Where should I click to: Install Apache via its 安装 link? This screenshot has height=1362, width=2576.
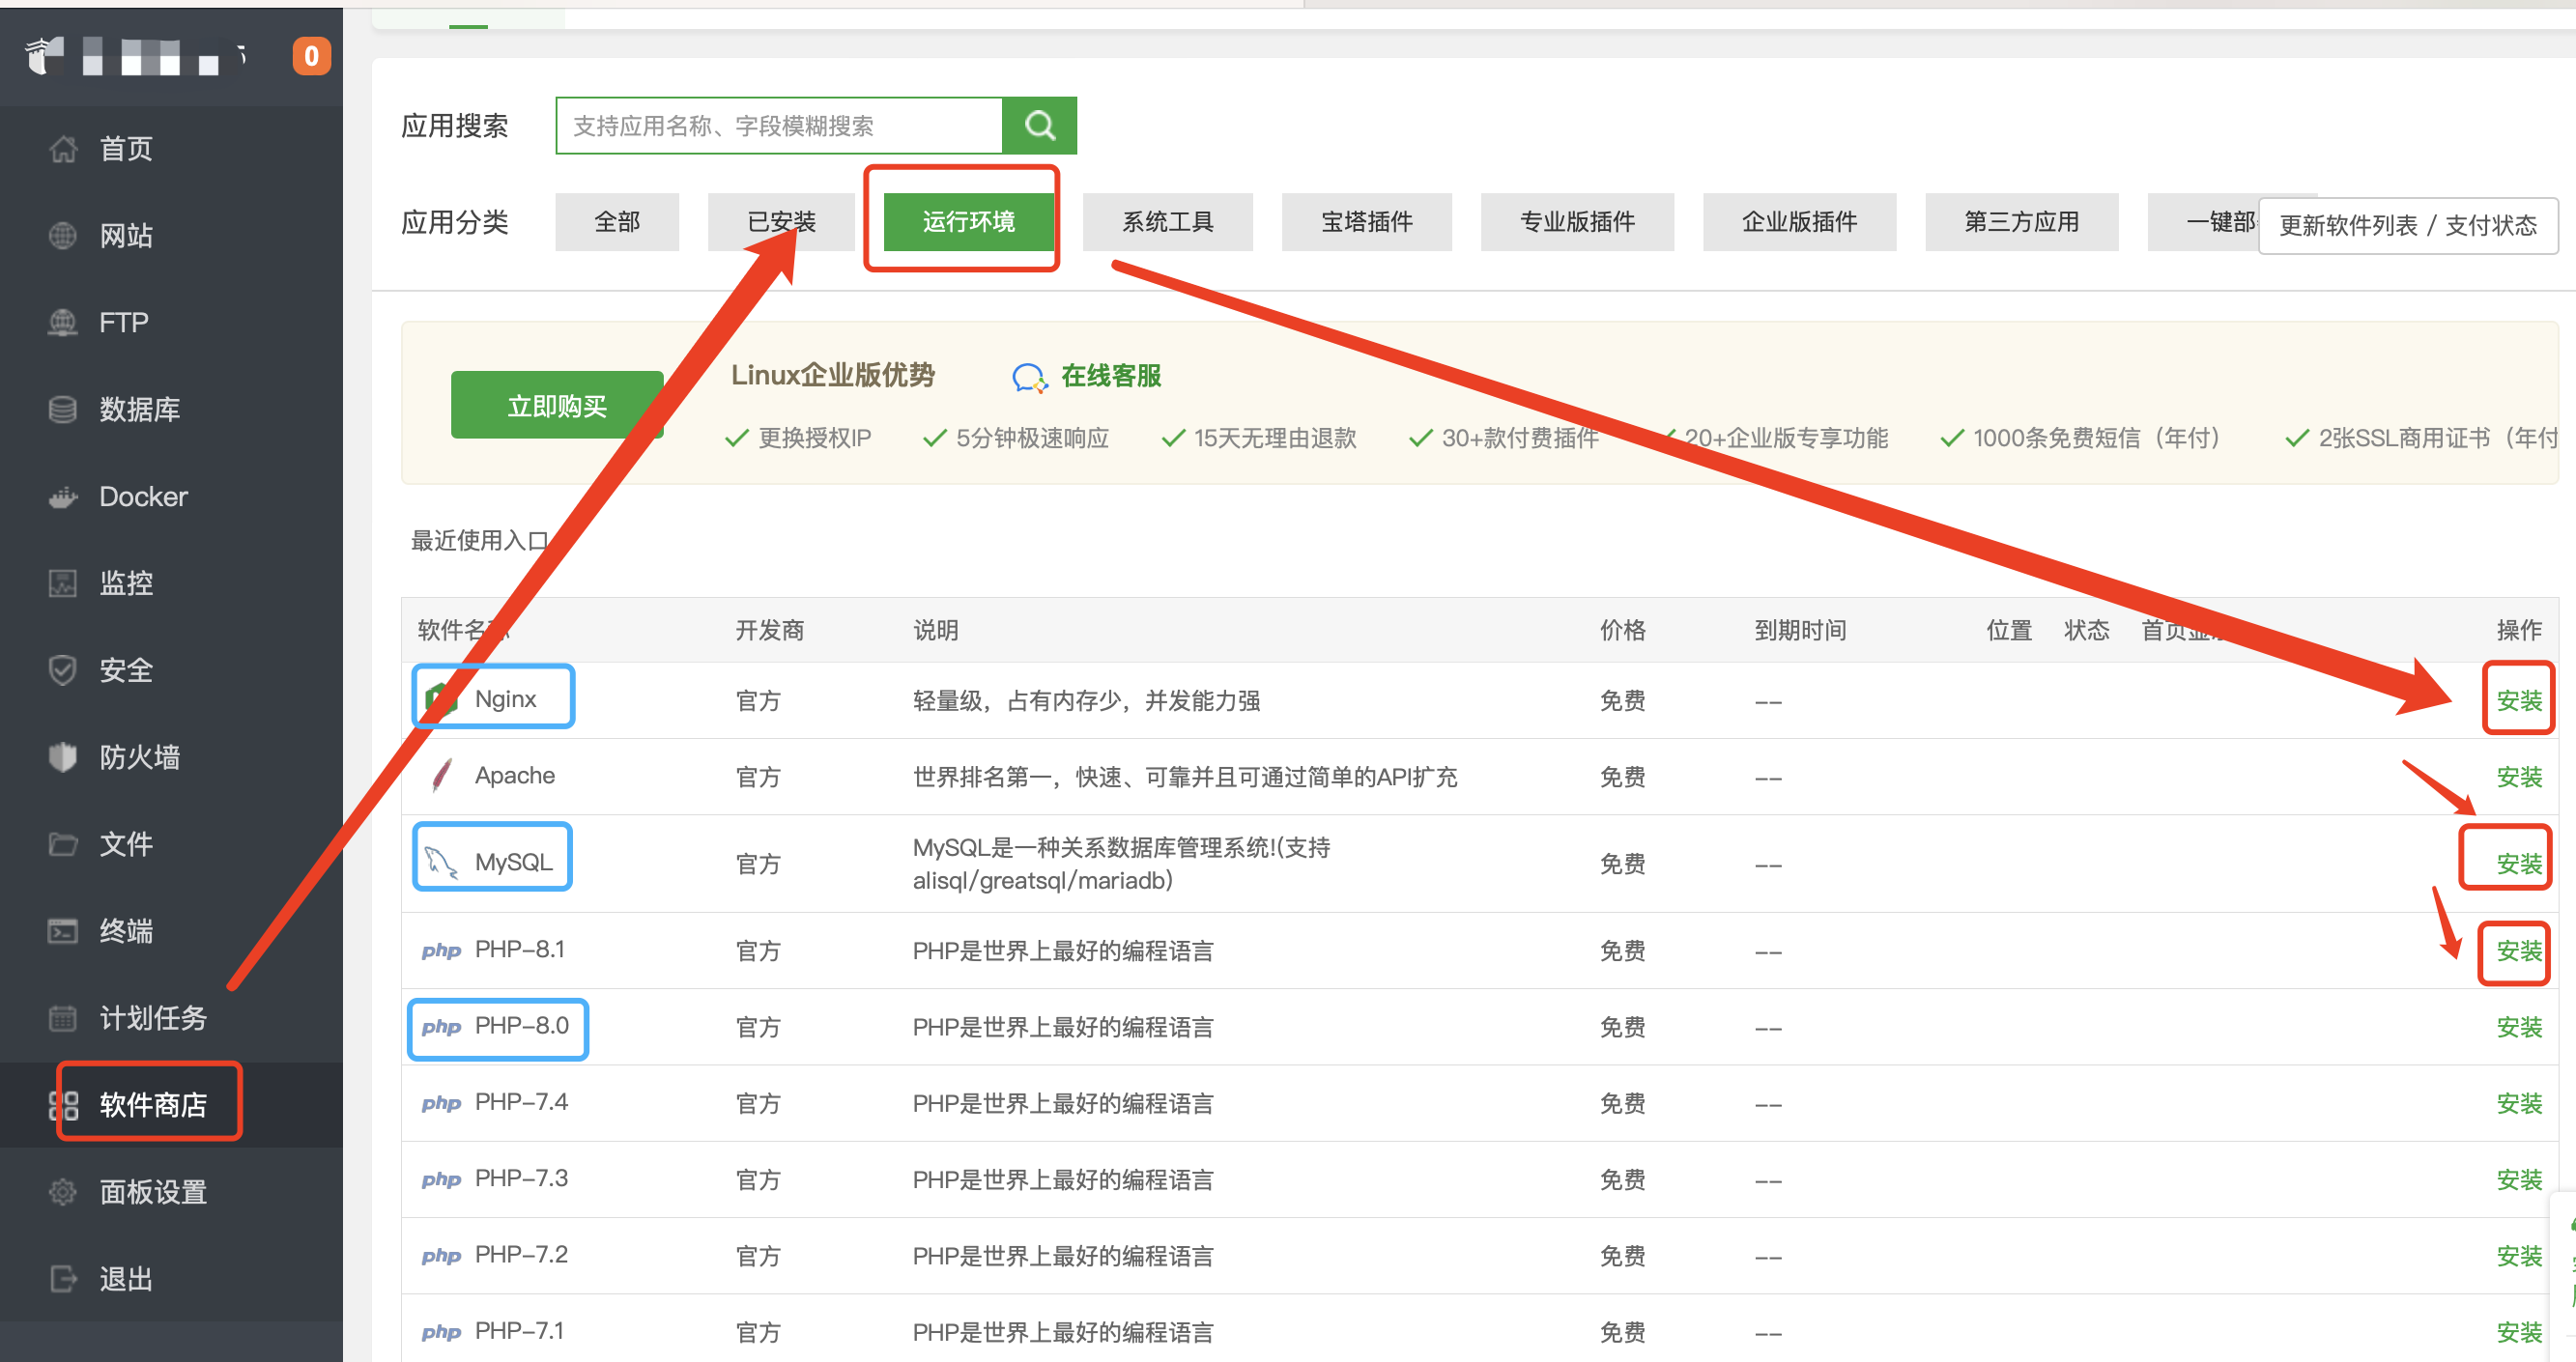[x=2518, y=777]
